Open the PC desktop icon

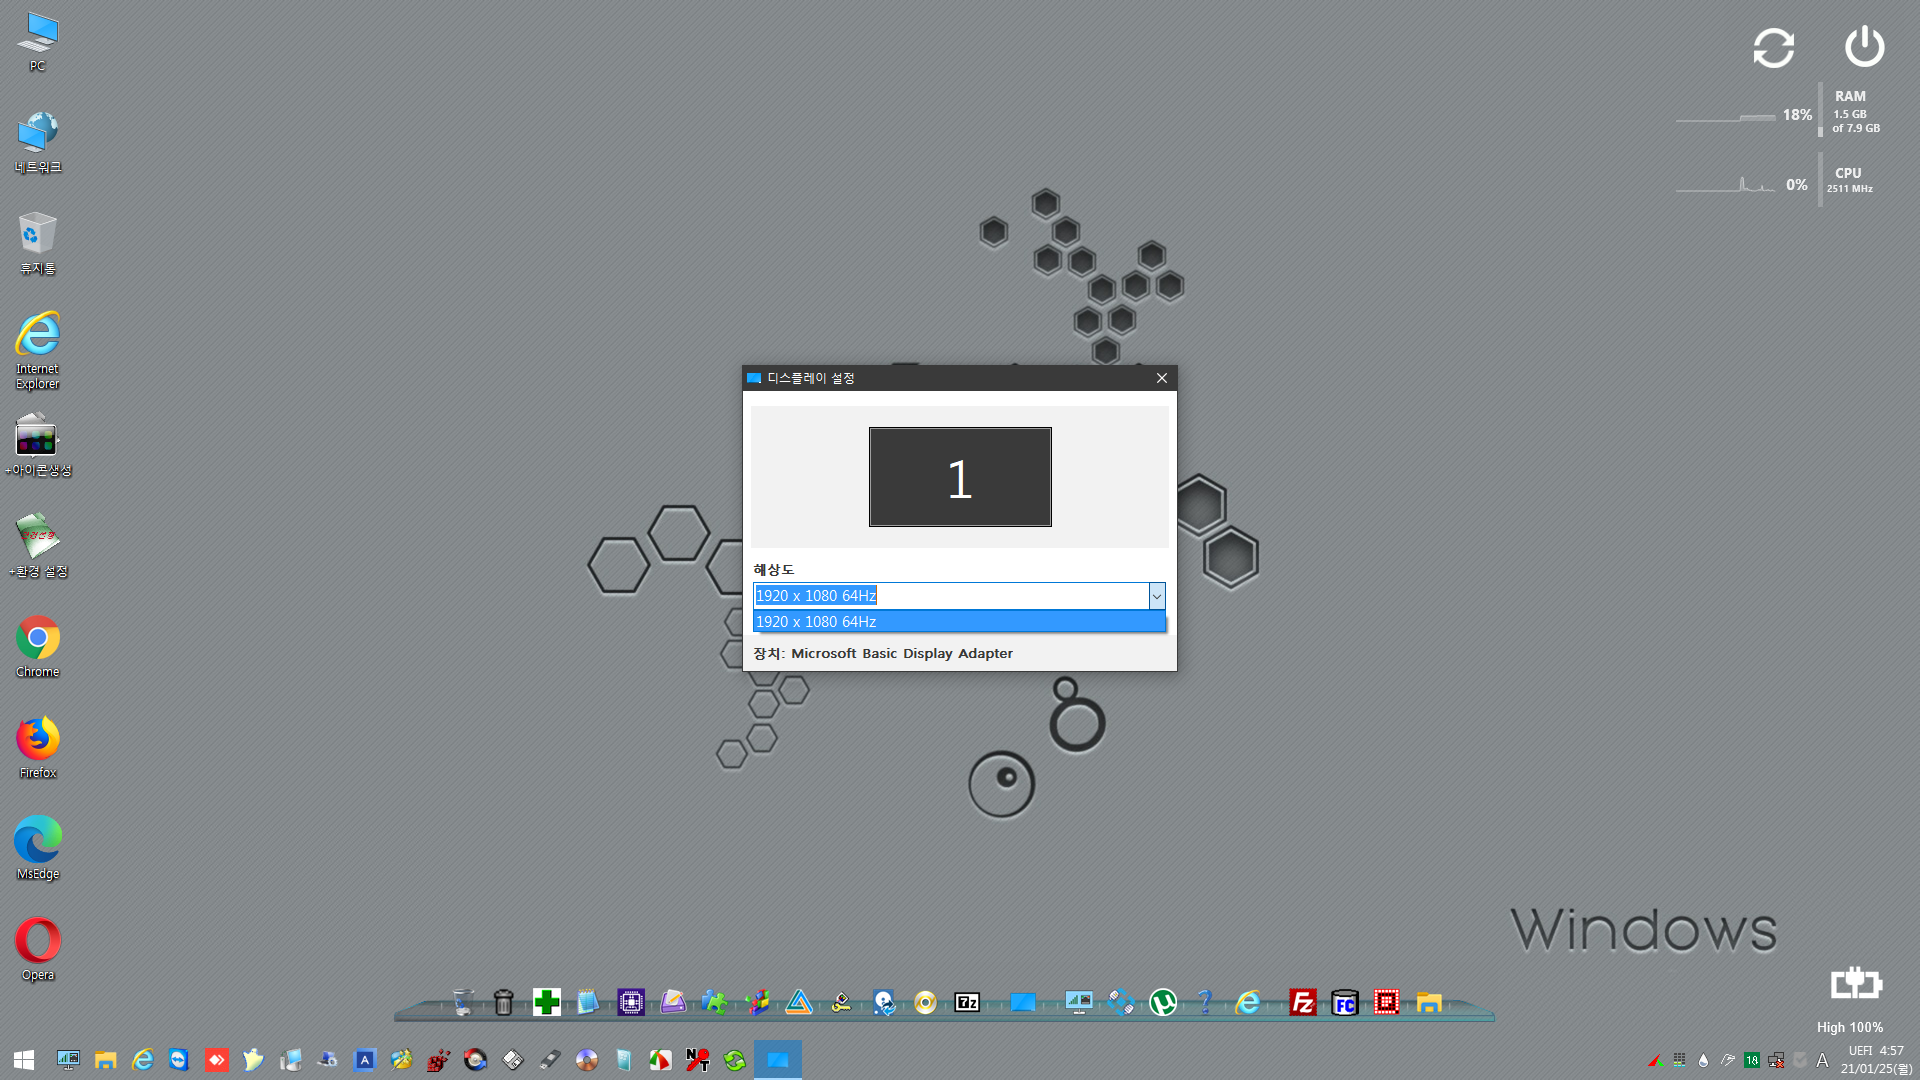pyautogui.click(x=38, y=42)
